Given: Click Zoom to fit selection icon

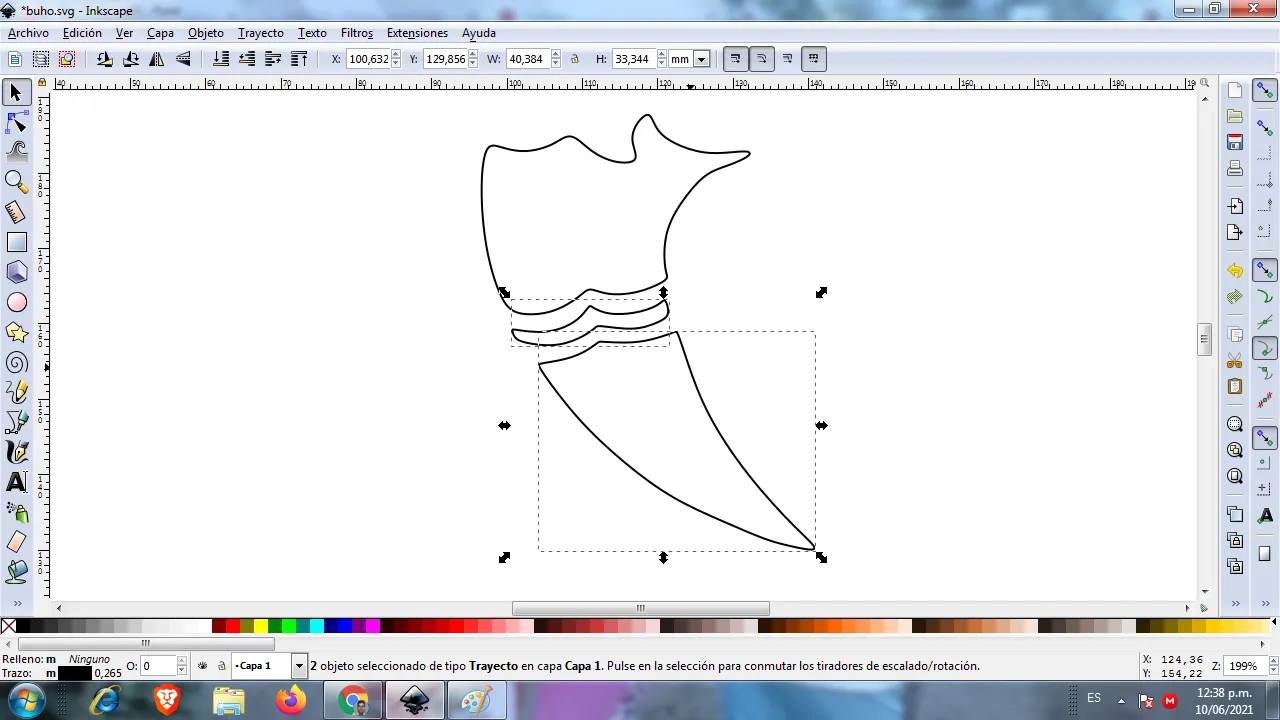Looking at the screenshot, I should [1235, 424].
